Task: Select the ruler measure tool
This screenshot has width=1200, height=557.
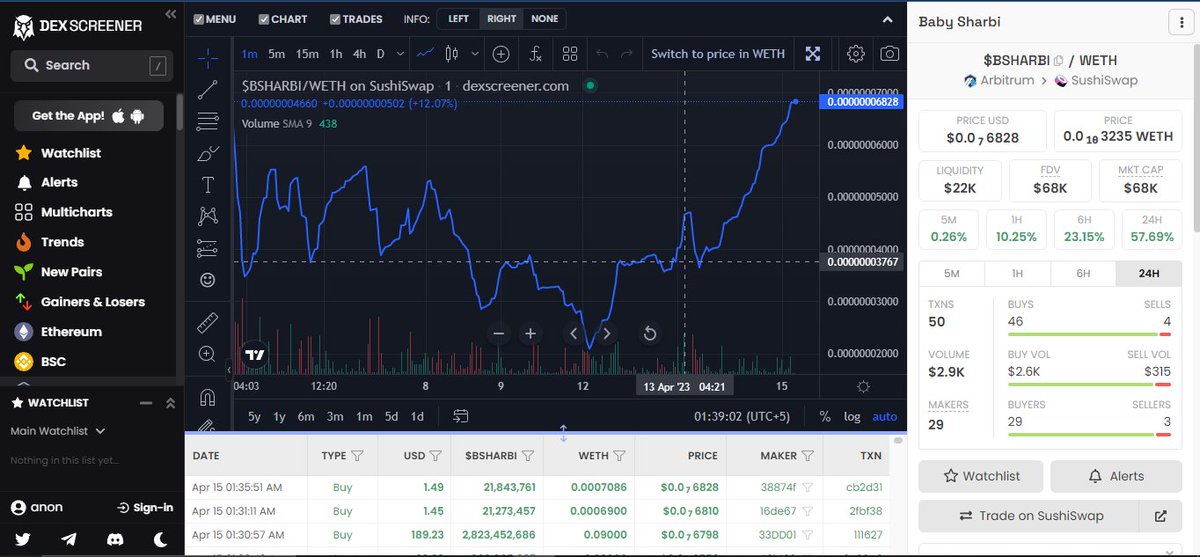Action: coord(208,322)
